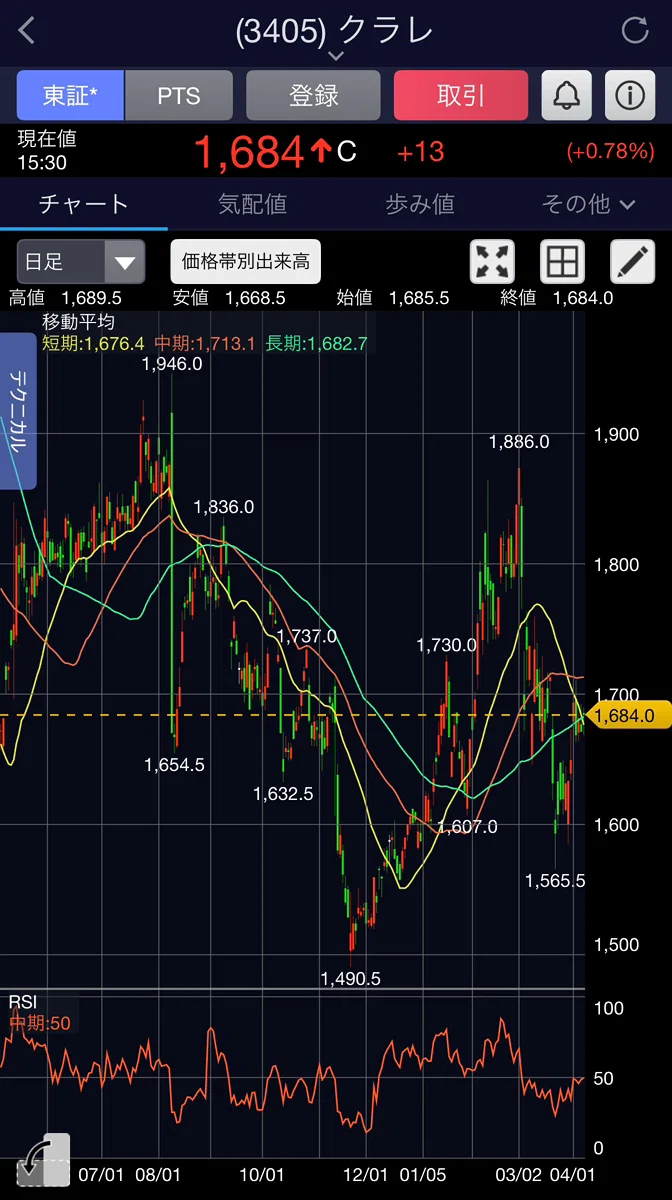Tap the bottom-left chart rotate icon
The height and width of the screenshot is (1200, 672).
[x=43, y=1160]
